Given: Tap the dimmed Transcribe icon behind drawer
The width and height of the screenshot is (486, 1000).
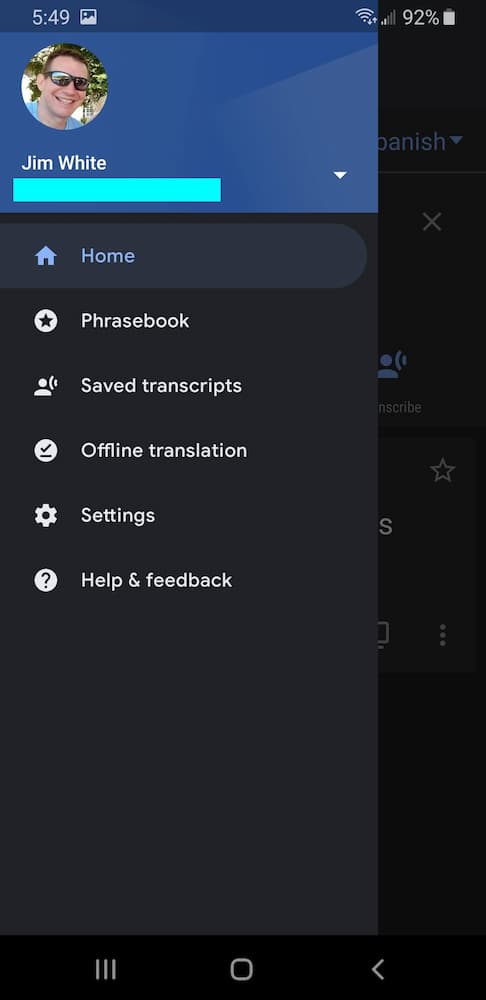Looking at the screenshot, I should 392,364.
